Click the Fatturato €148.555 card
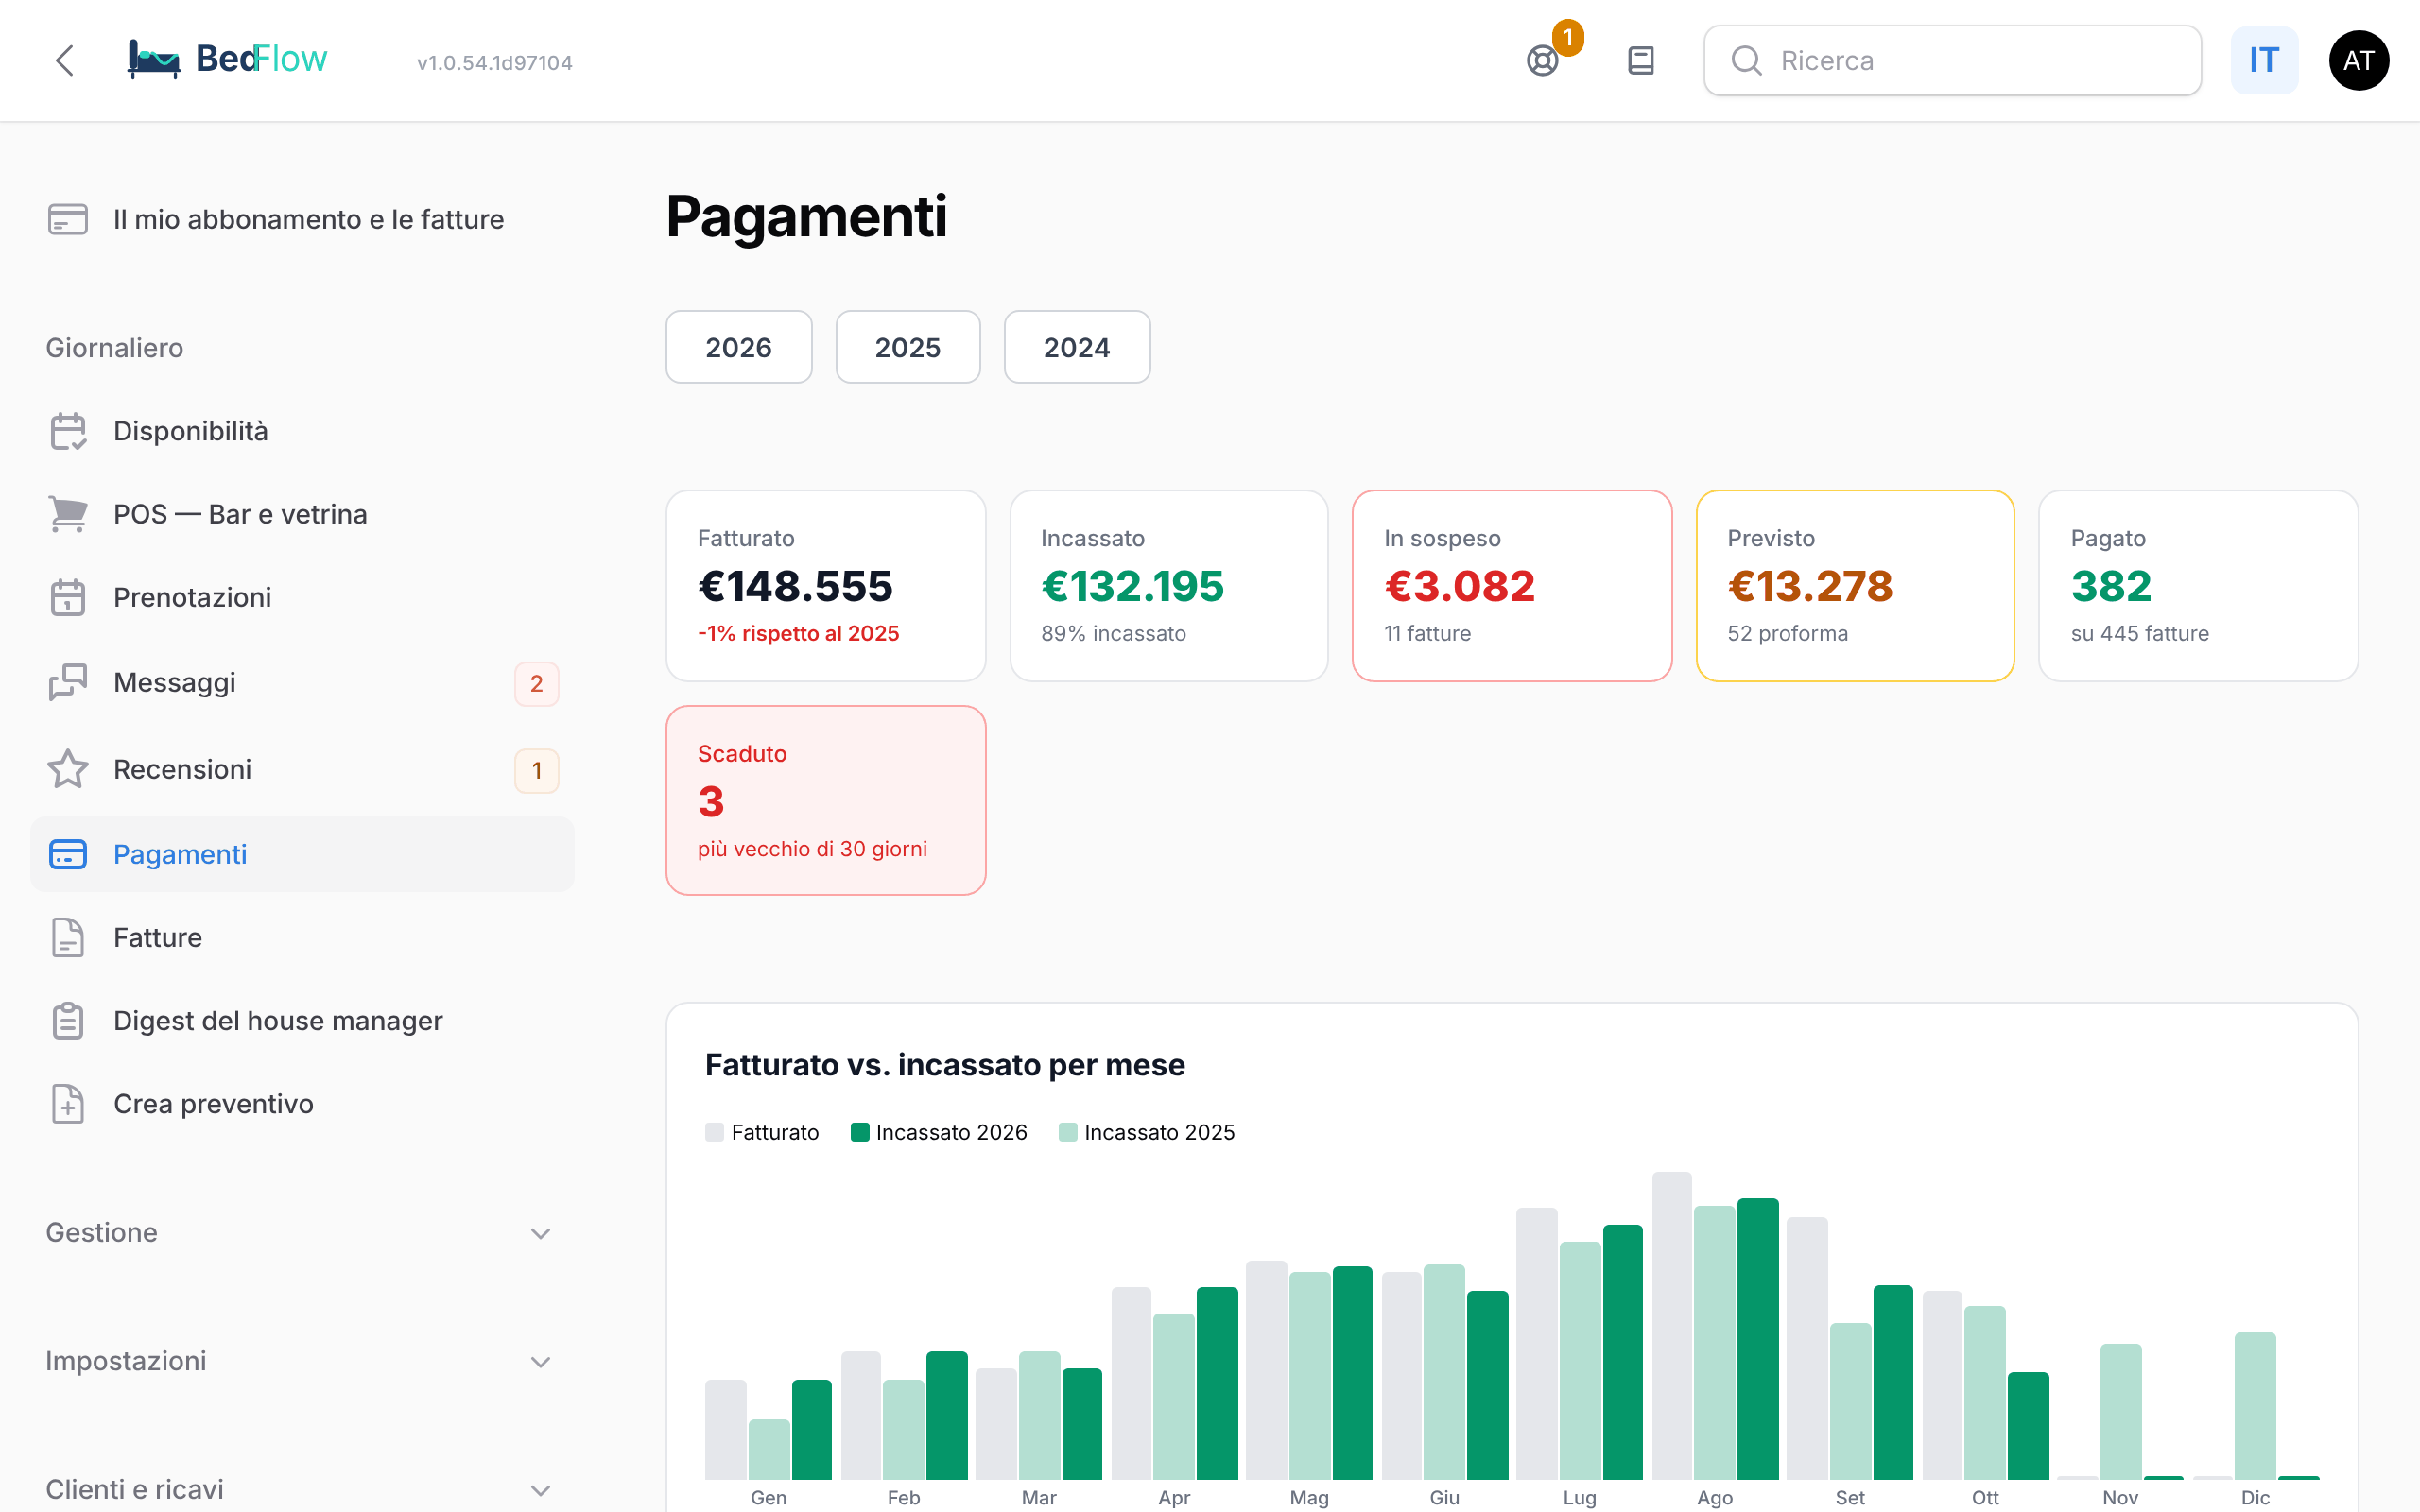 [826, 586]
